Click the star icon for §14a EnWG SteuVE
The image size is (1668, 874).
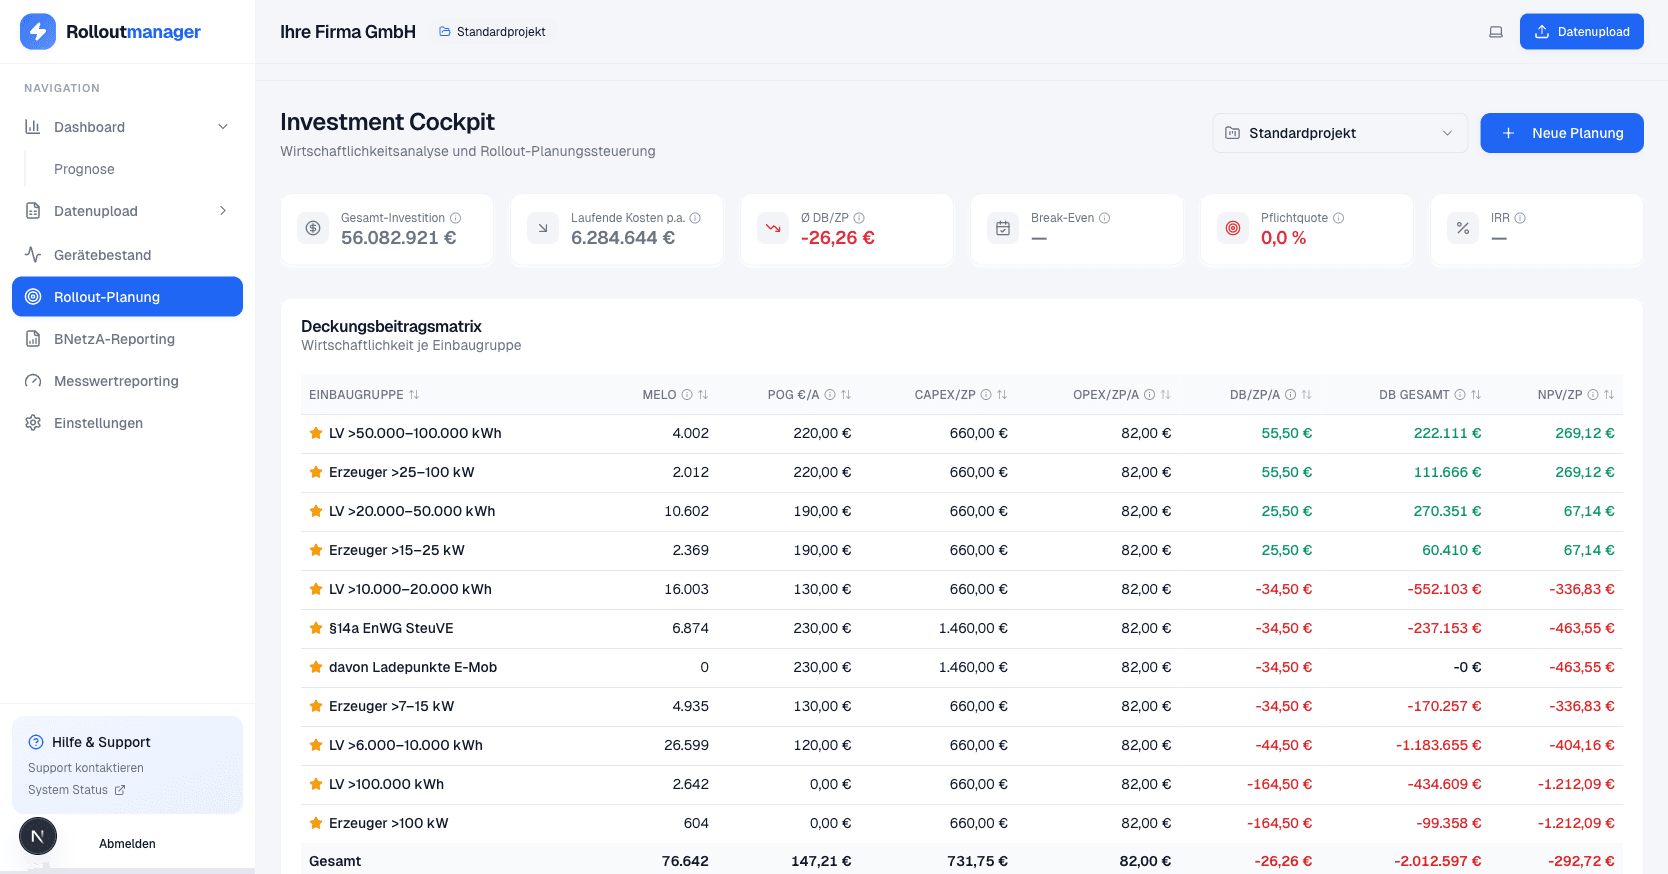click(316, 628)
